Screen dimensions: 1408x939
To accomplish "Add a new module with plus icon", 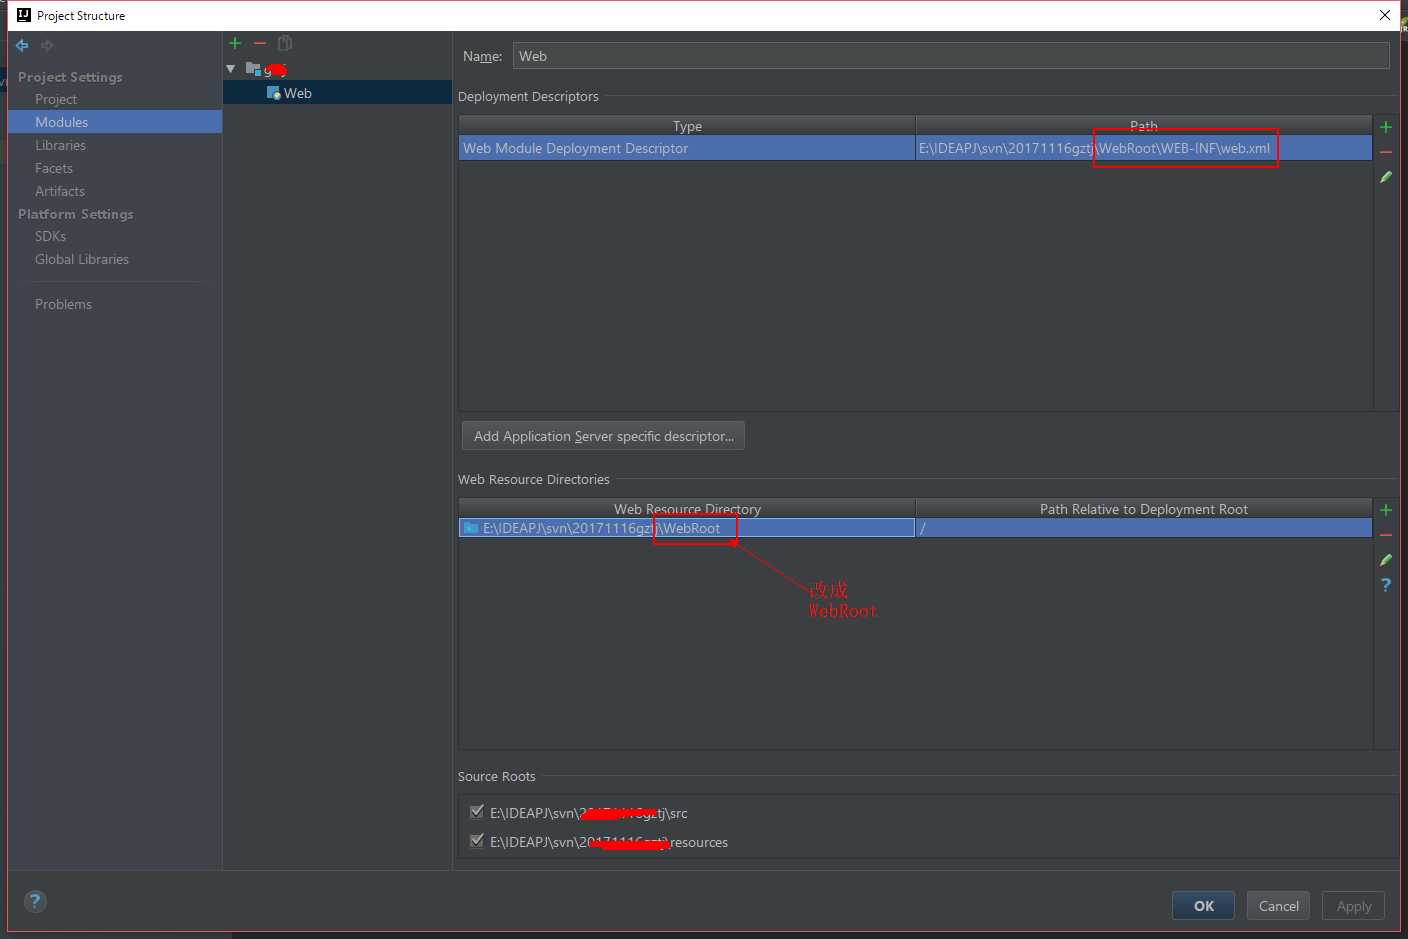I will tap(235, 43).
